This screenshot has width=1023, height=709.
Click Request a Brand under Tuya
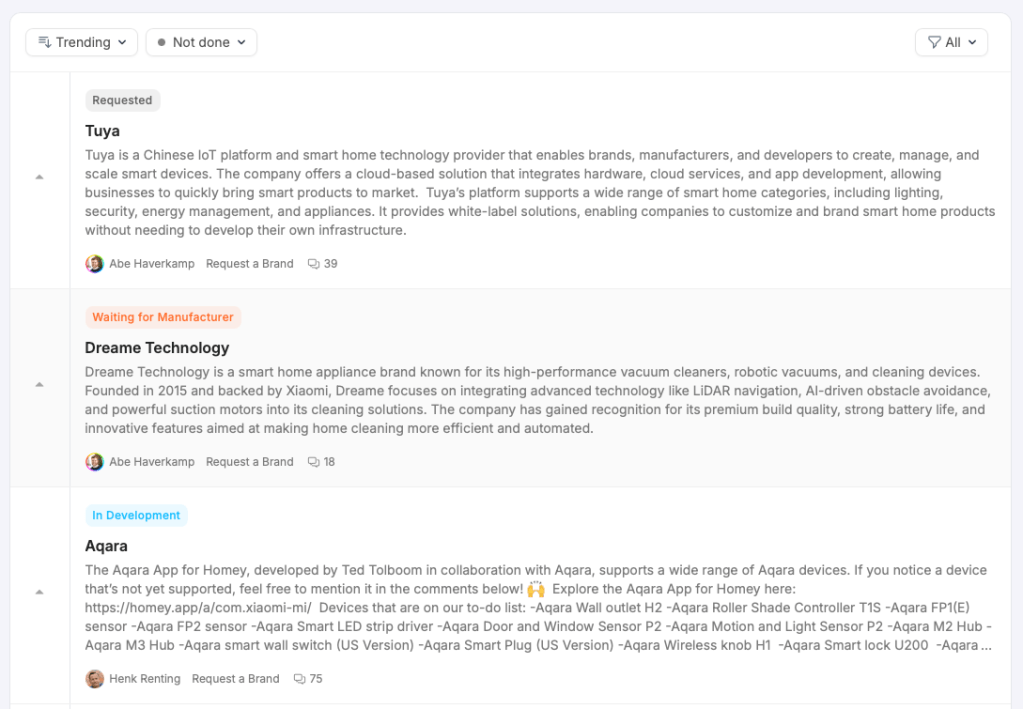pos(249,264)
